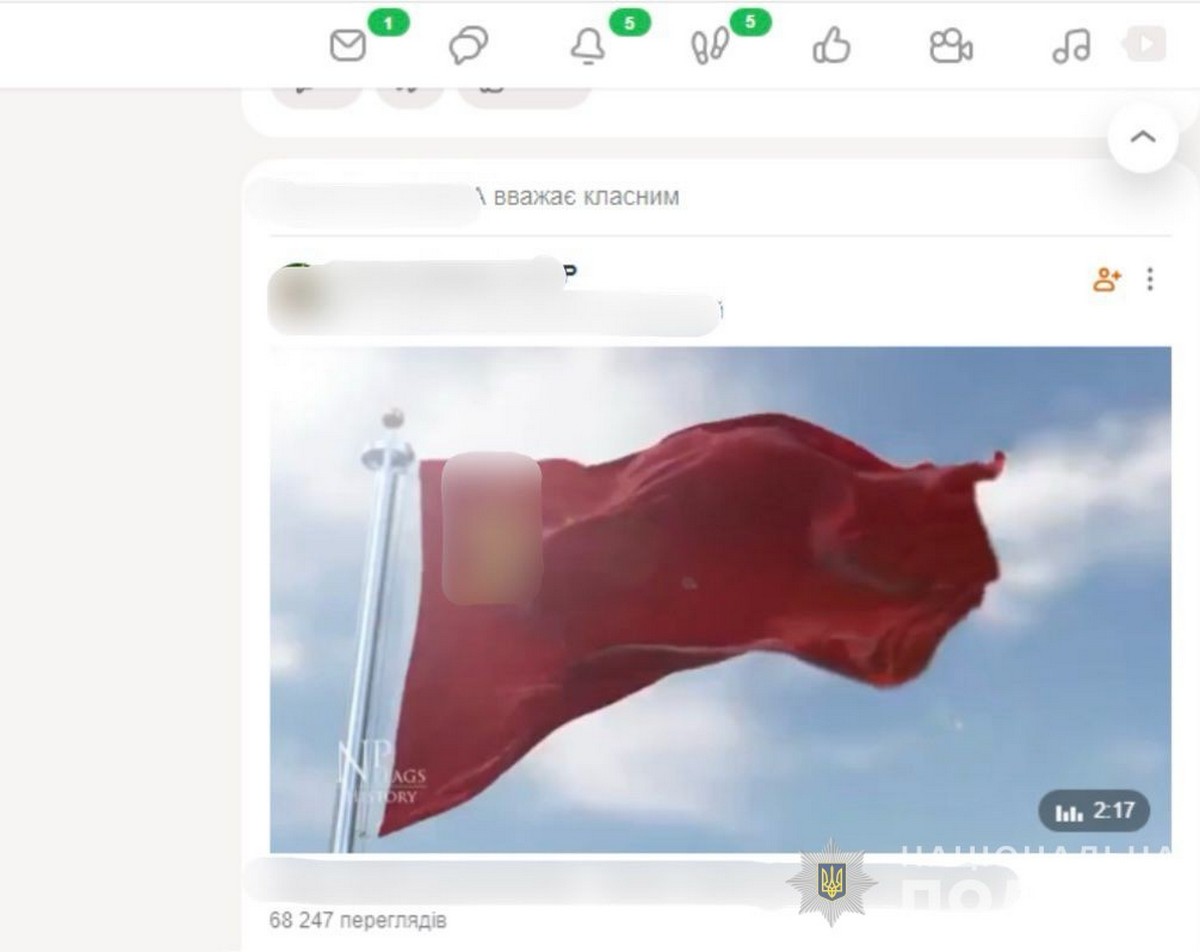Add the post author with the orange person-plus icon

[x=1106, y=280]
